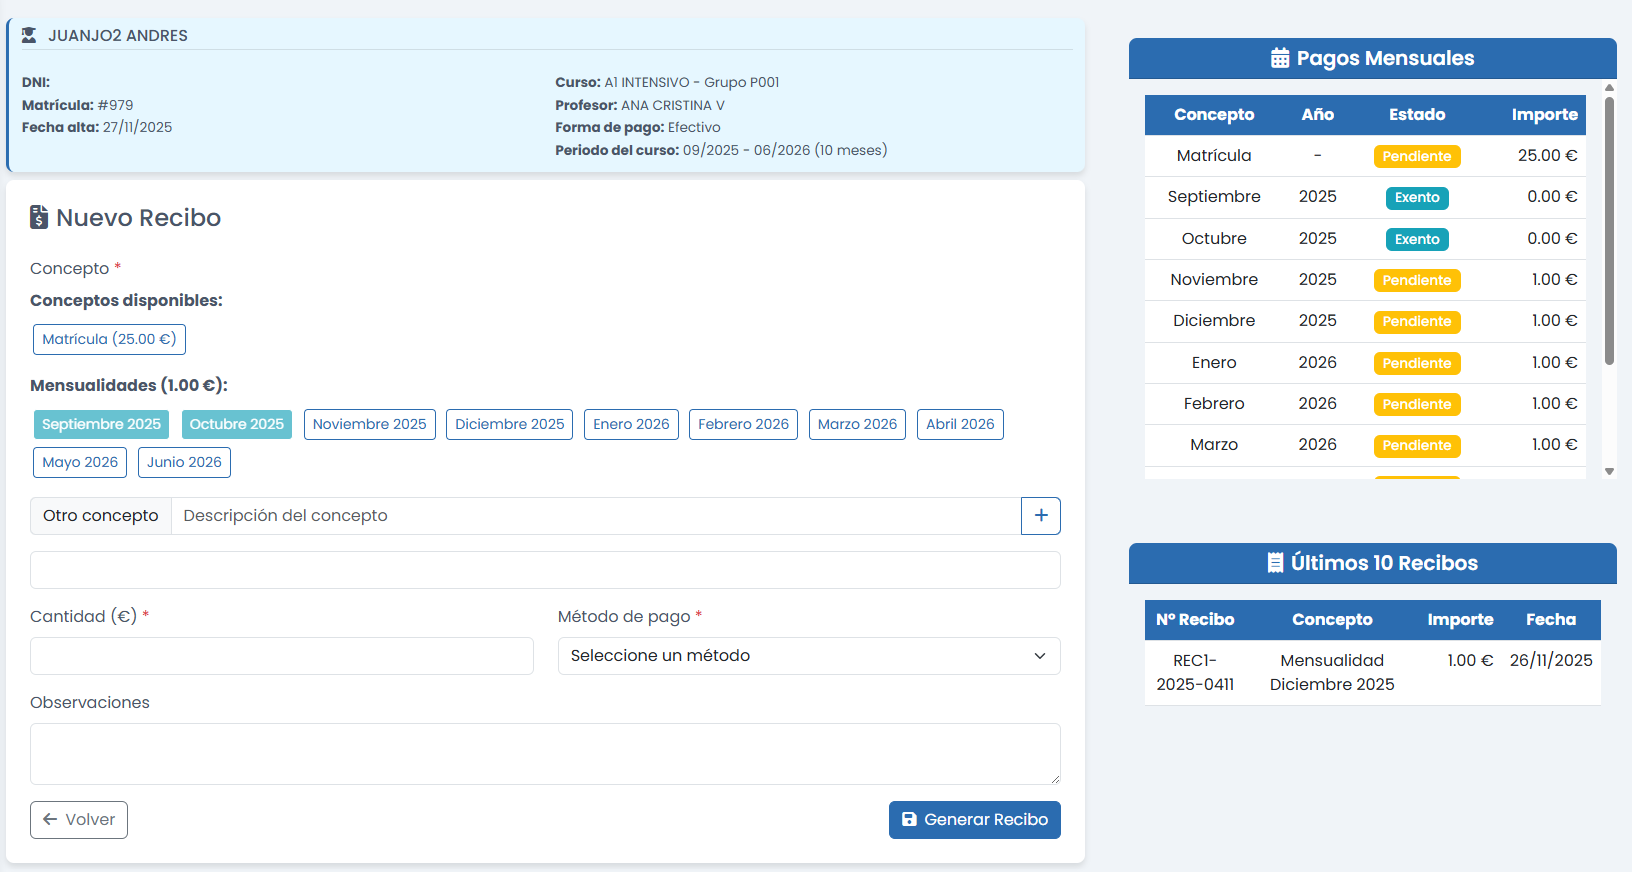Select Junio 2026 monthly payment chip

pyautogui.click(x=184, y=462)
